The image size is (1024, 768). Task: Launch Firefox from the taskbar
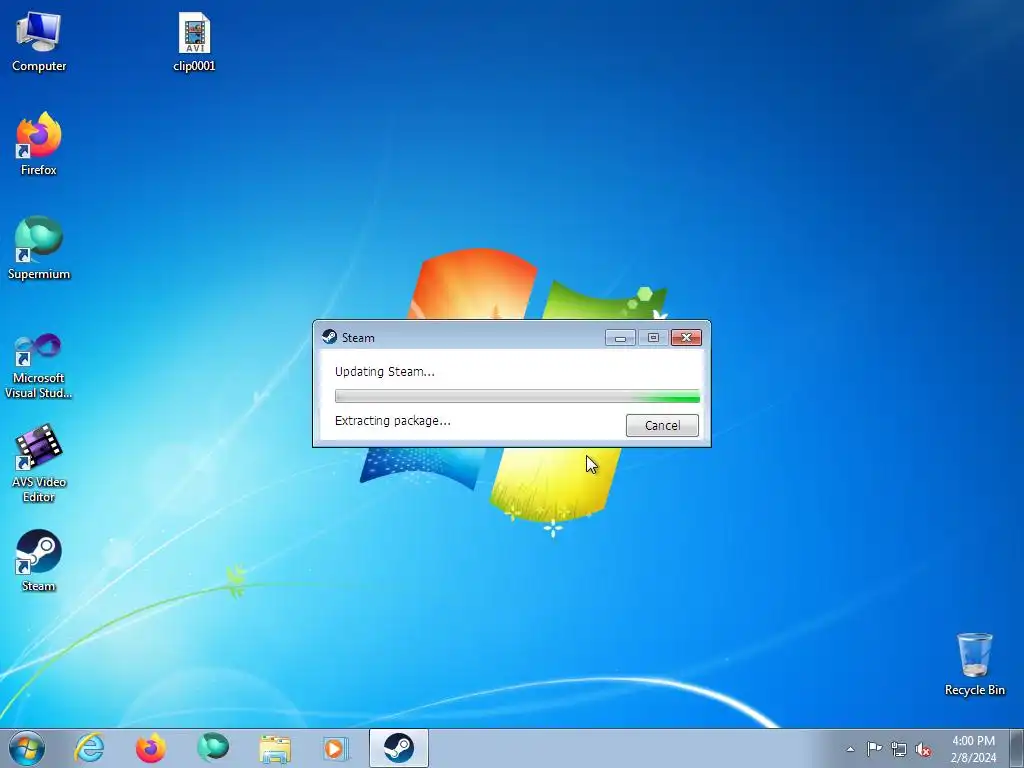pos(150,748)
